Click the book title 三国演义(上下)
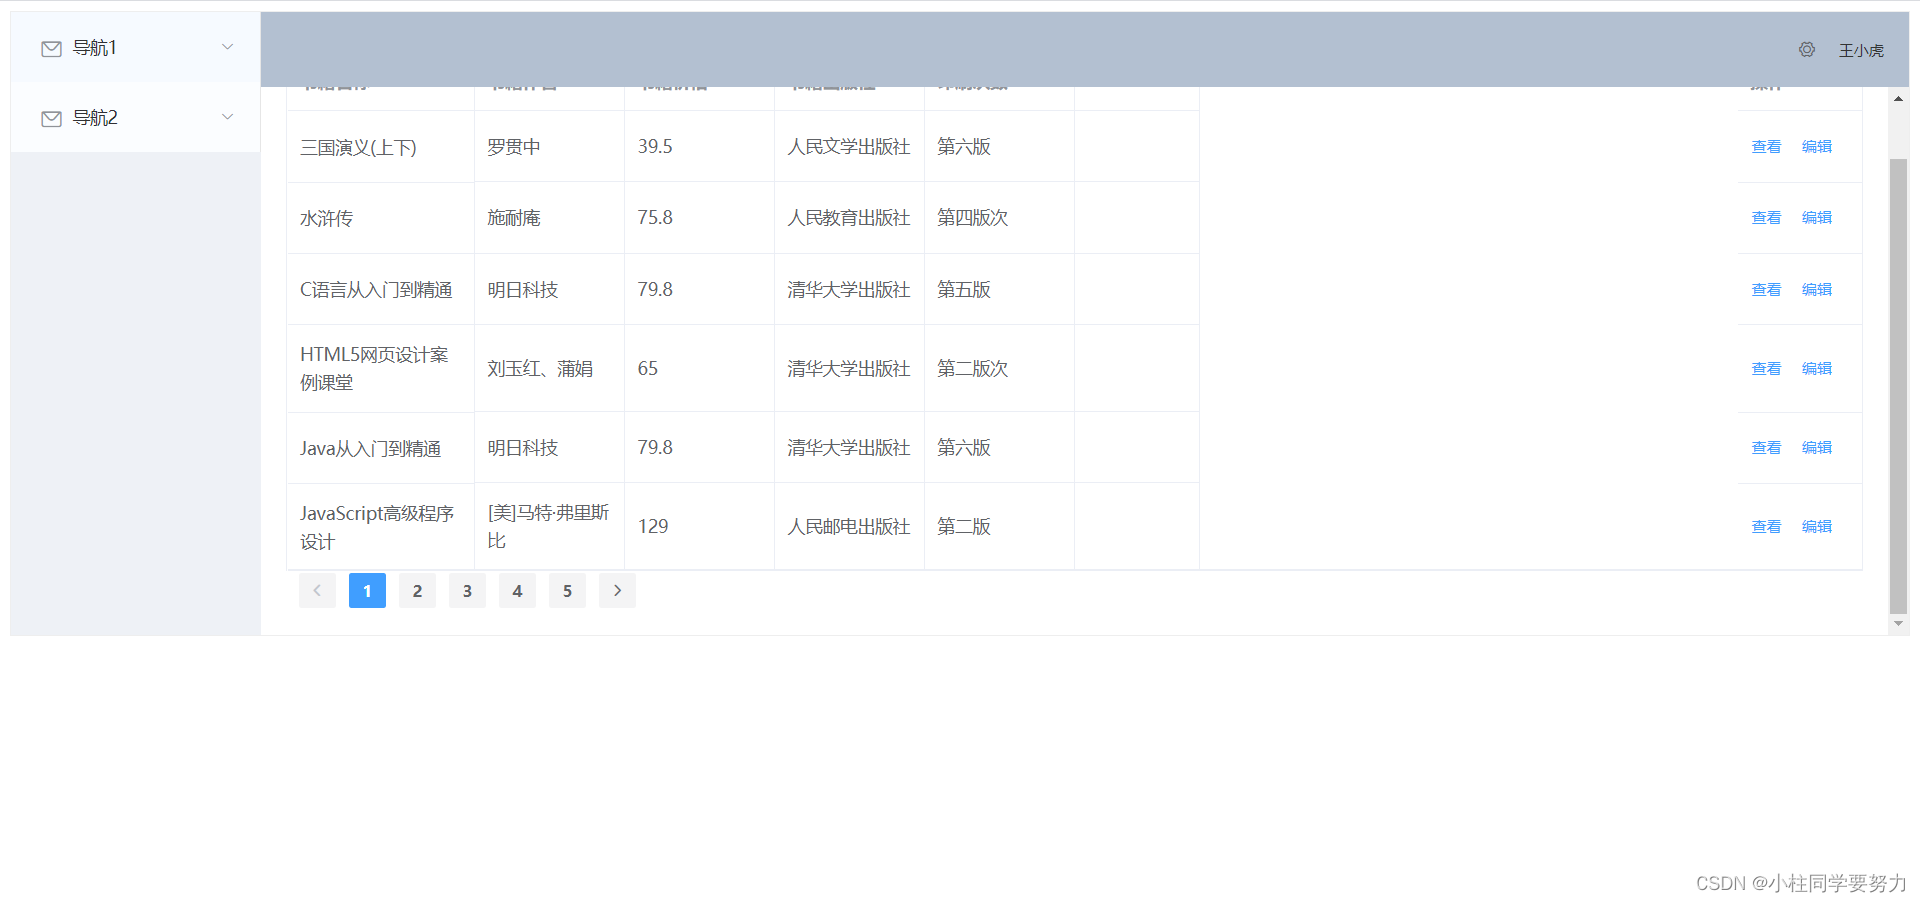 pyautogui.click(x=358, y=147)
